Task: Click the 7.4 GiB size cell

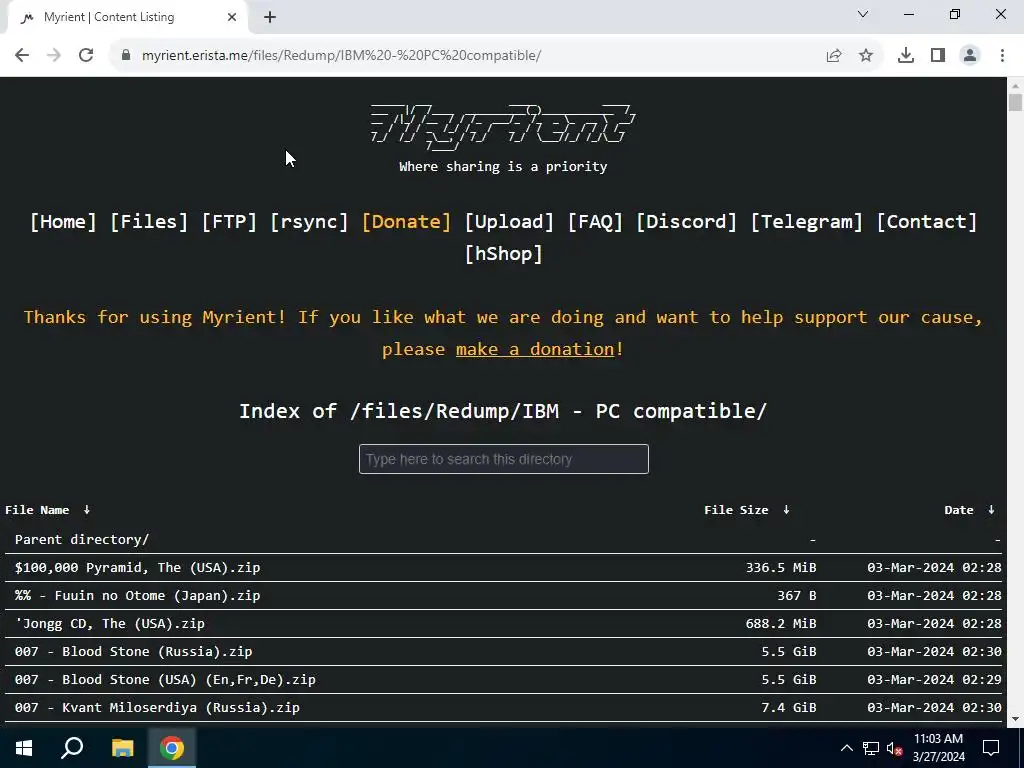Action: (x=789, y=708)
